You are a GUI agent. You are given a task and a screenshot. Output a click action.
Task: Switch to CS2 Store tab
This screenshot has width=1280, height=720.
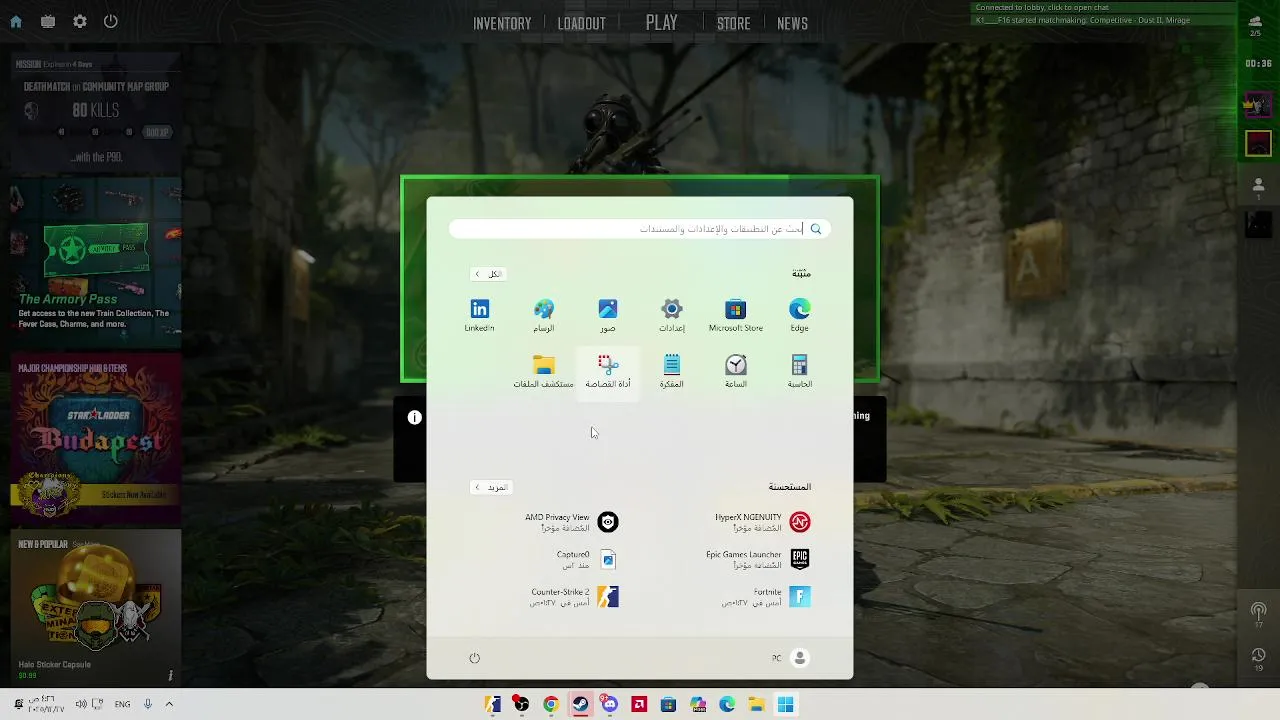coord(734,23)
